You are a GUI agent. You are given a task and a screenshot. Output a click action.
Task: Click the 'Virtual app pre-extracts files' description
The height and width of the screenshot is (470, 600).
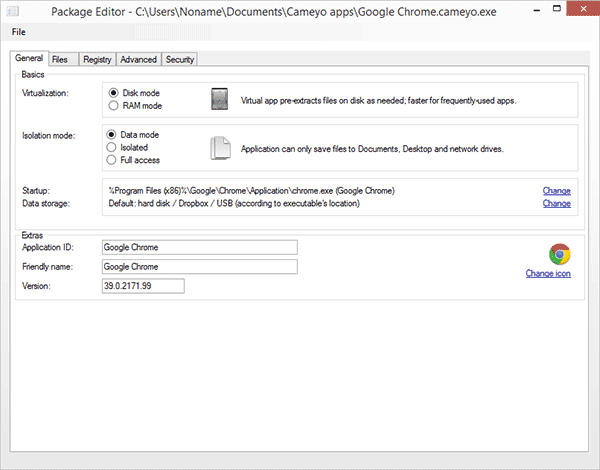click(378, 101)
